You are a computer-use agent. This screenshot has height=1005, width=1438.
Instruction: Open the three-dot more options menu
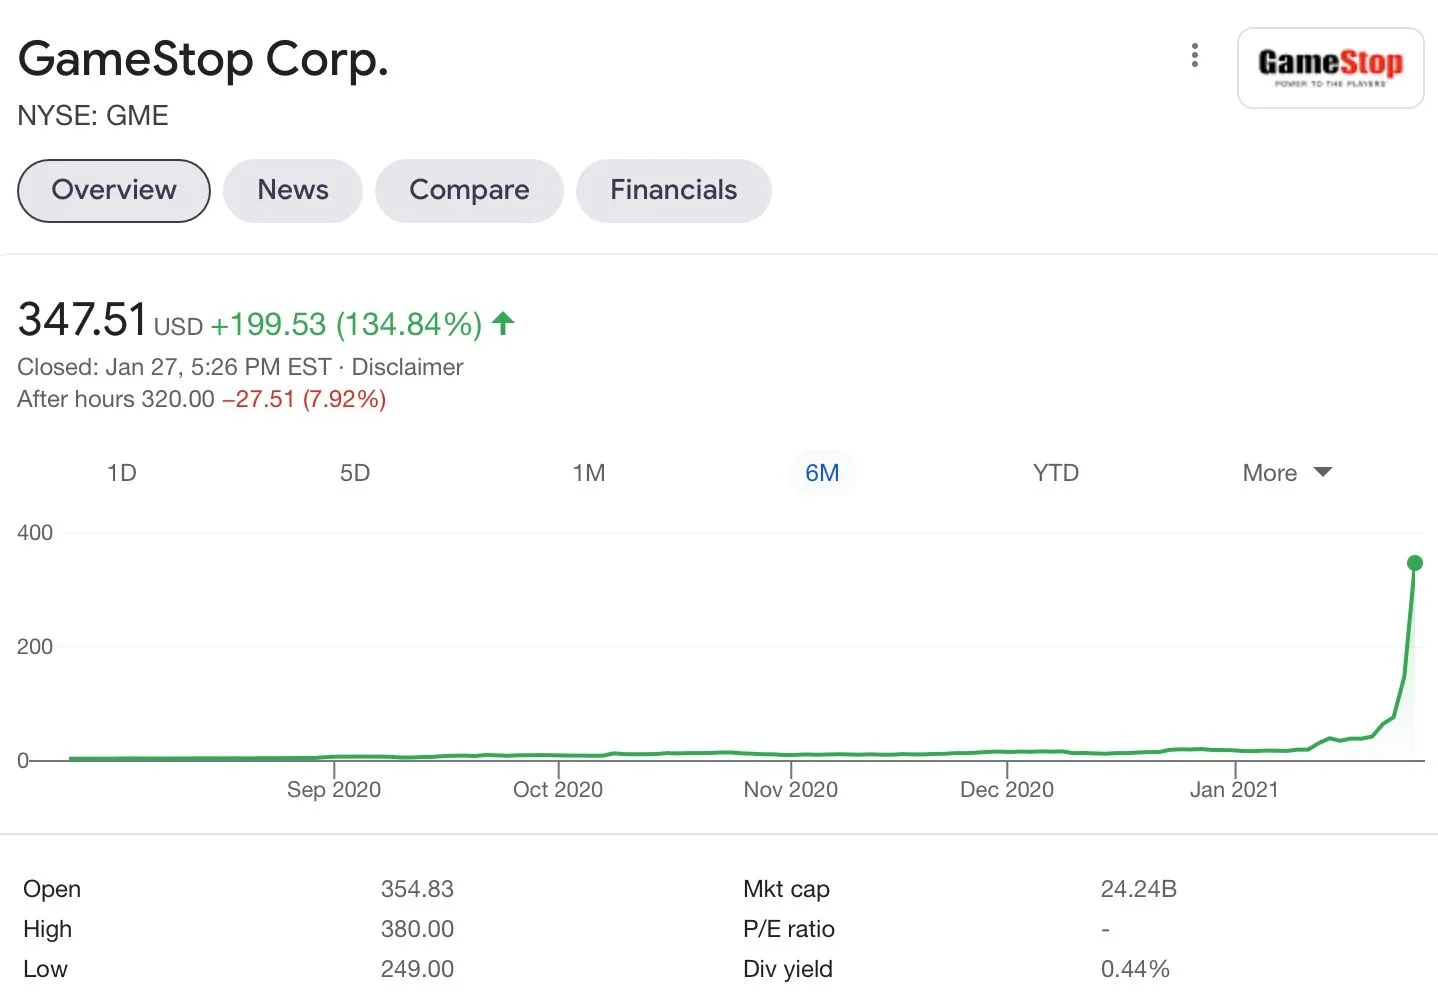coord(1194,56)
